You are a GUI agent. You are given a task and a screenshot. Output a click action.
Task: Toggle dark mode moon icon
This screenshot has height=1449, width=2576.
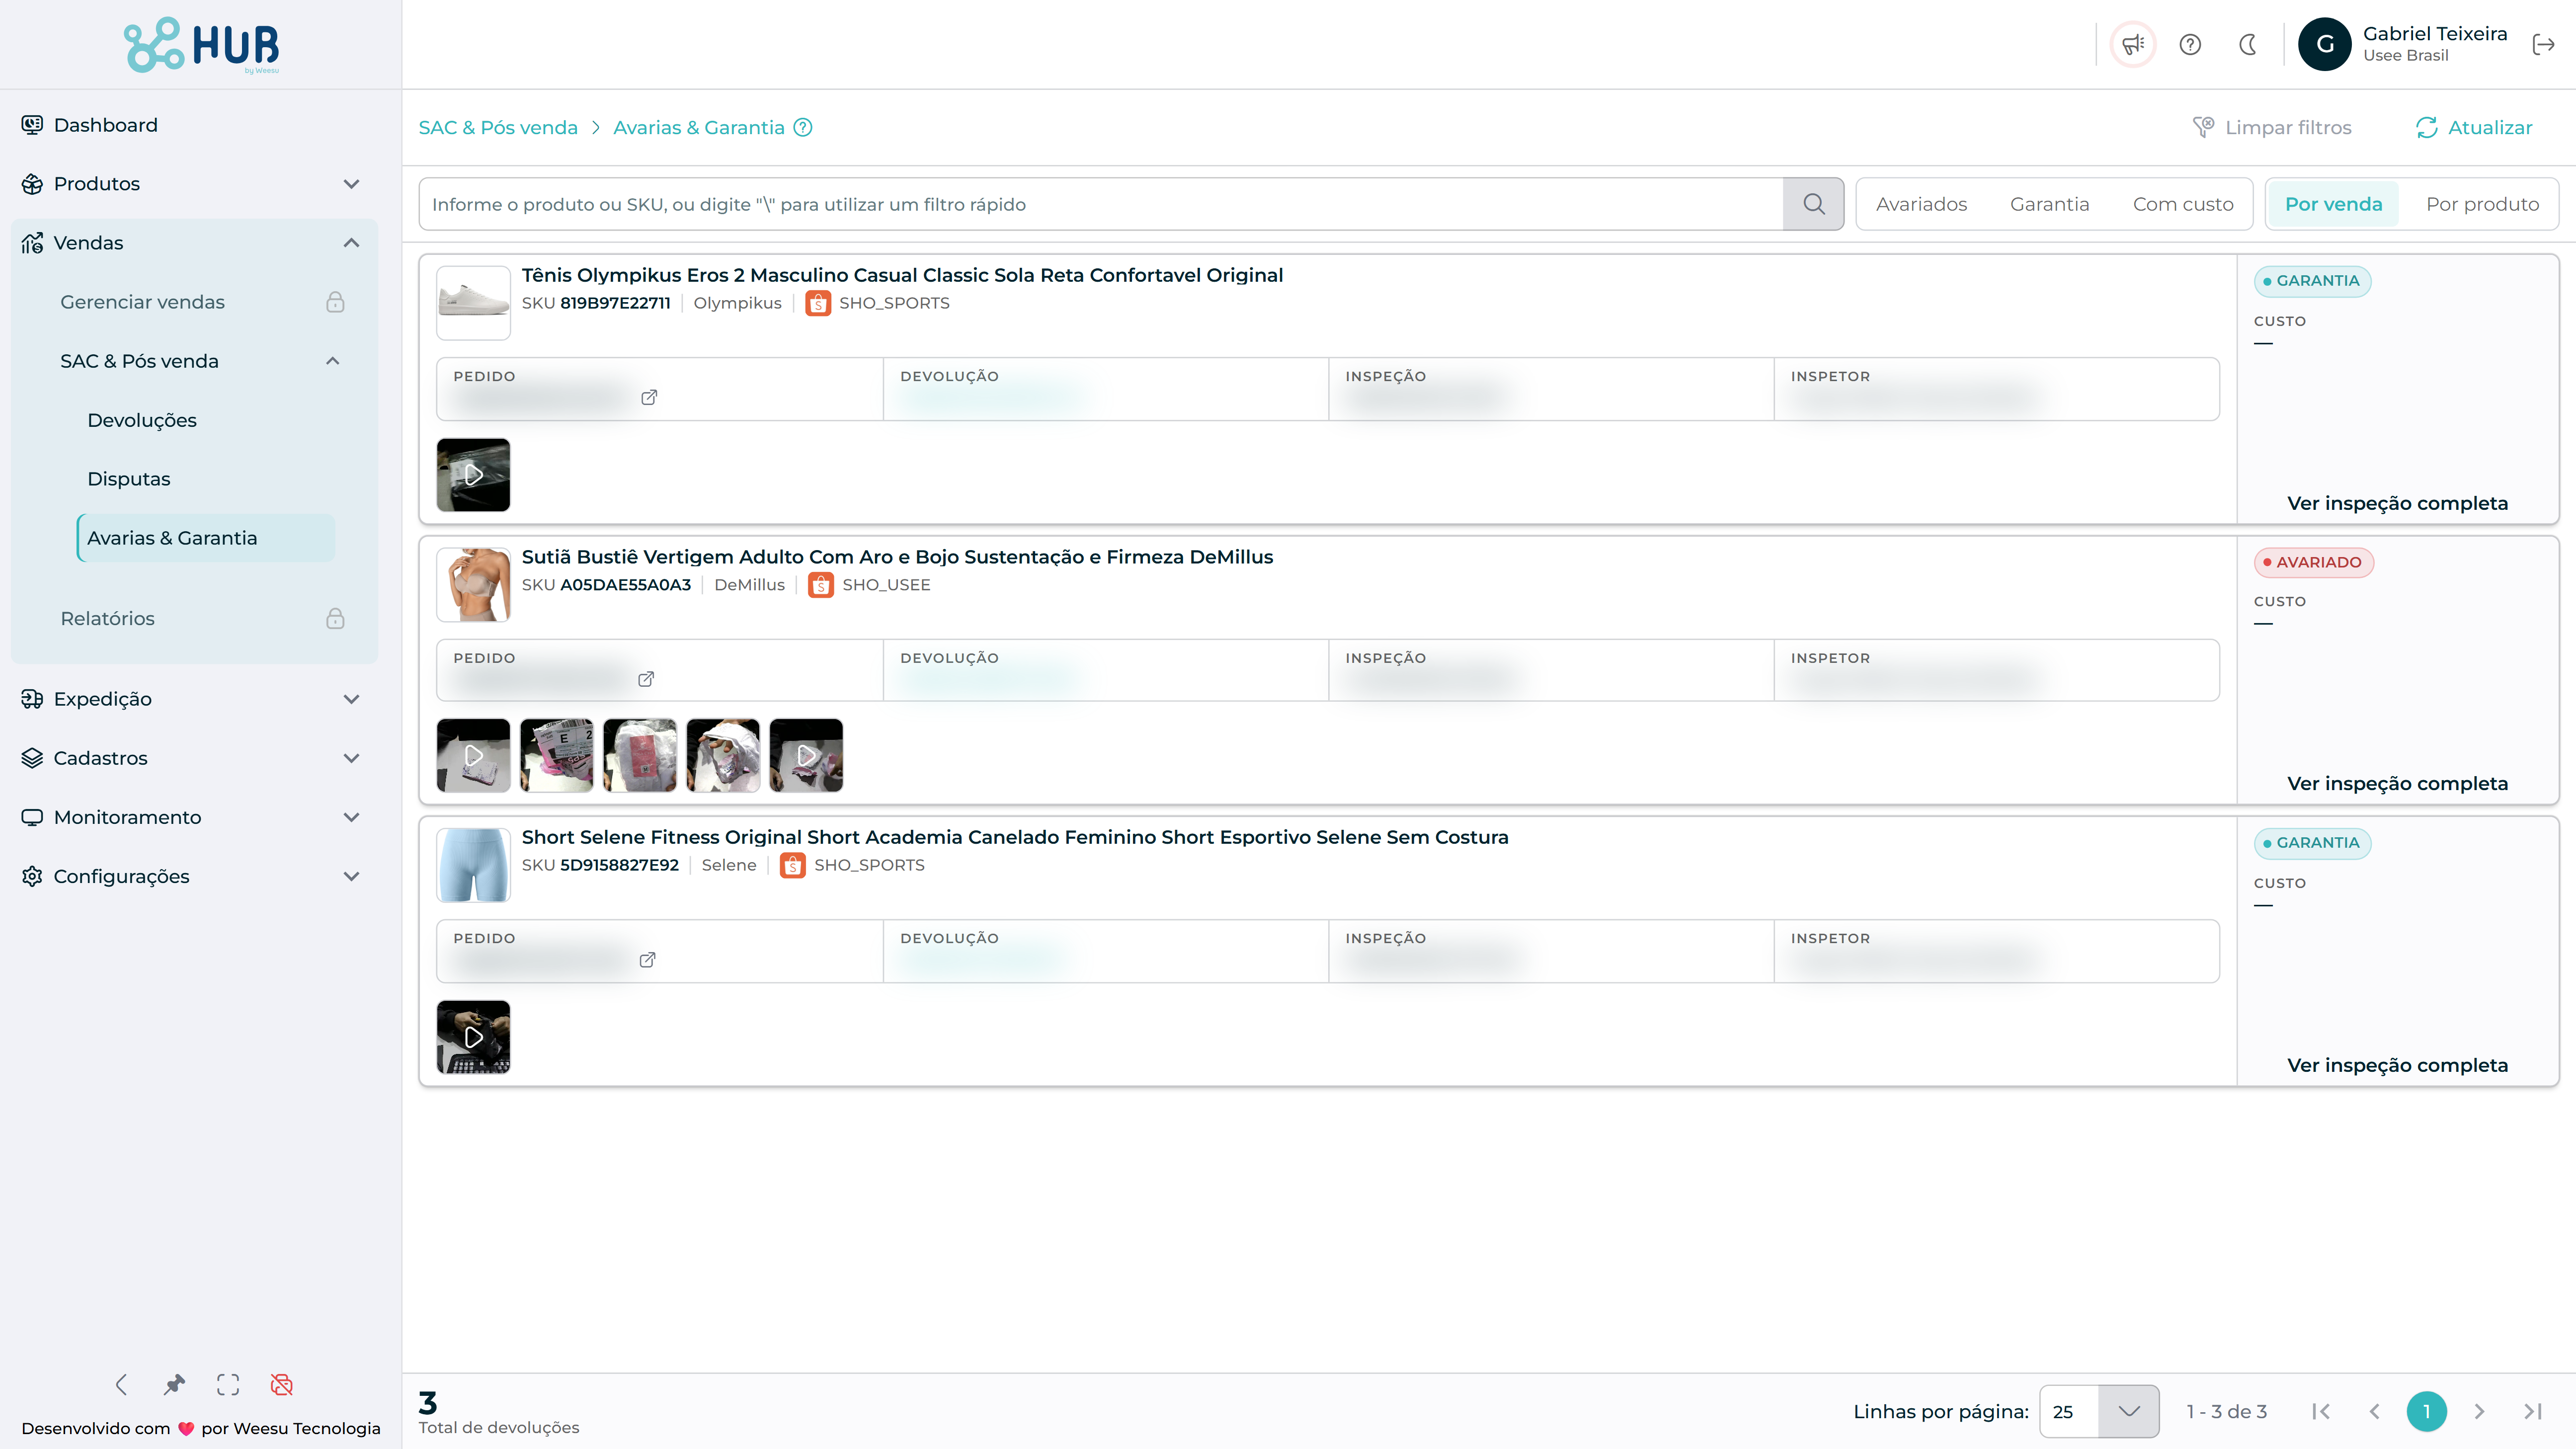click(x=2248, y=45)
